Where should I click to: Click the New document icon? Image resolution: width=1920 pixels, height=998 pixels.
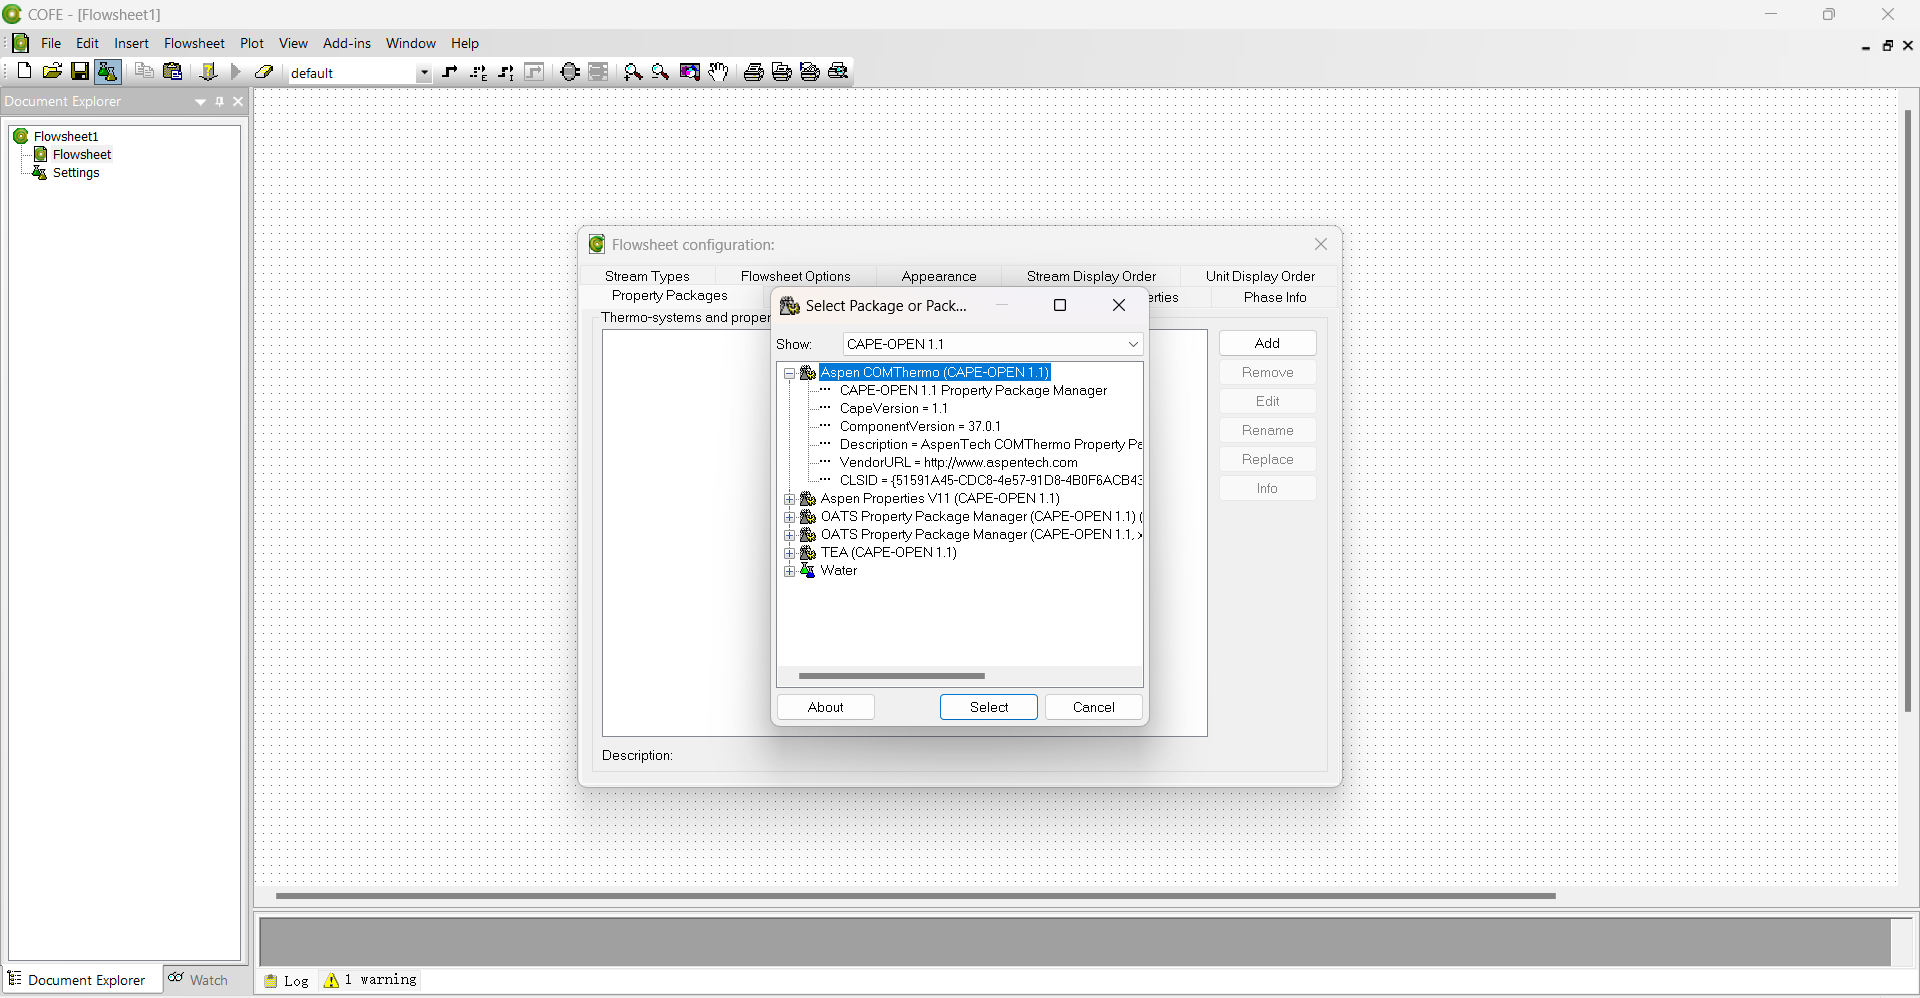click(24, 72)
